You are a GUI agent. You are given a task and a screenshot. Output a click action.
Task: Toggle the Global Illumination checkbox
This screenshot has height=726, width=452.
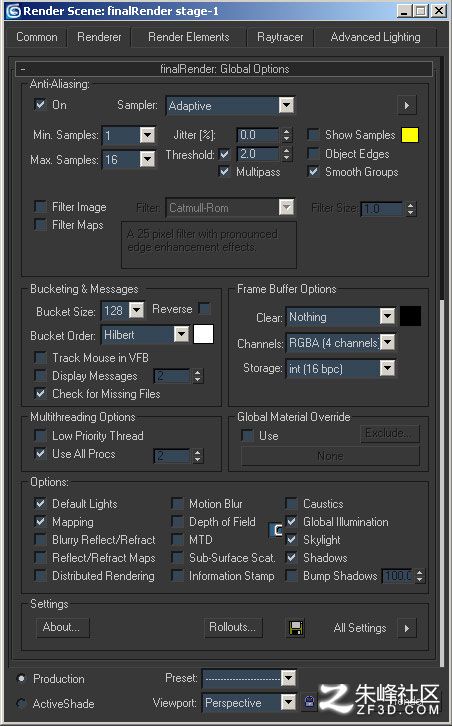(291, 521)
